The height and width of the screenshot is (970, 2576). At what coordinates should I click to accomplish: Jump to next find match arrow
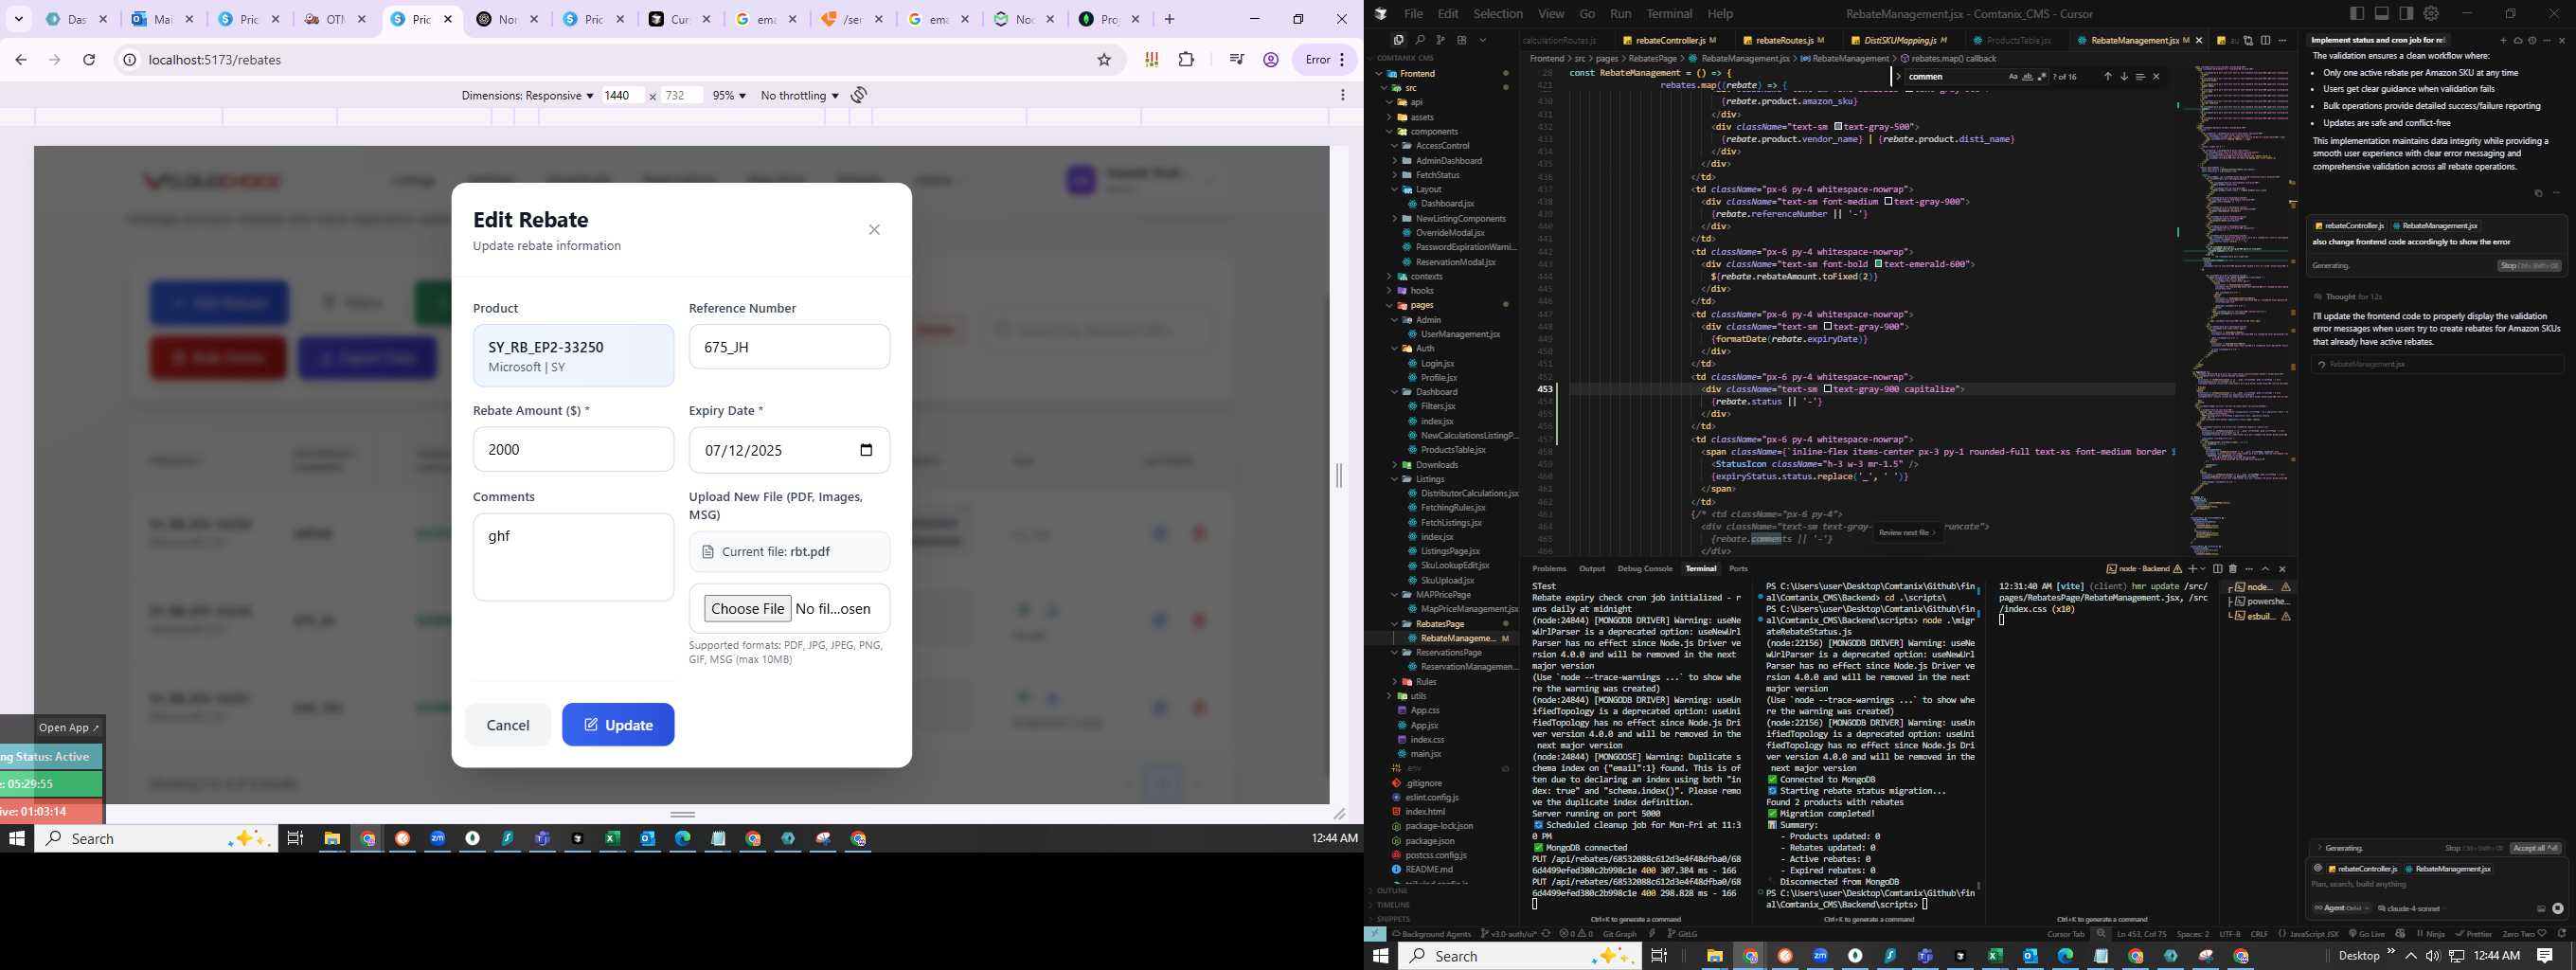(x=2124, y=77)
